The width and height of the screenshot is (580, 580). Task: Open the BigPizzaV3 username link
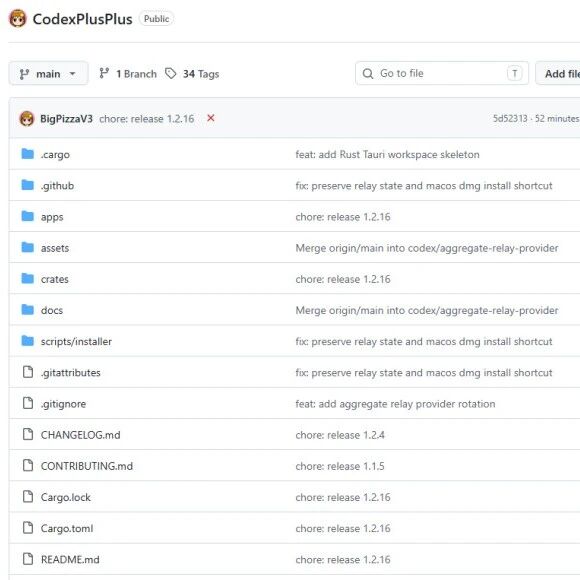coord(66,119)
